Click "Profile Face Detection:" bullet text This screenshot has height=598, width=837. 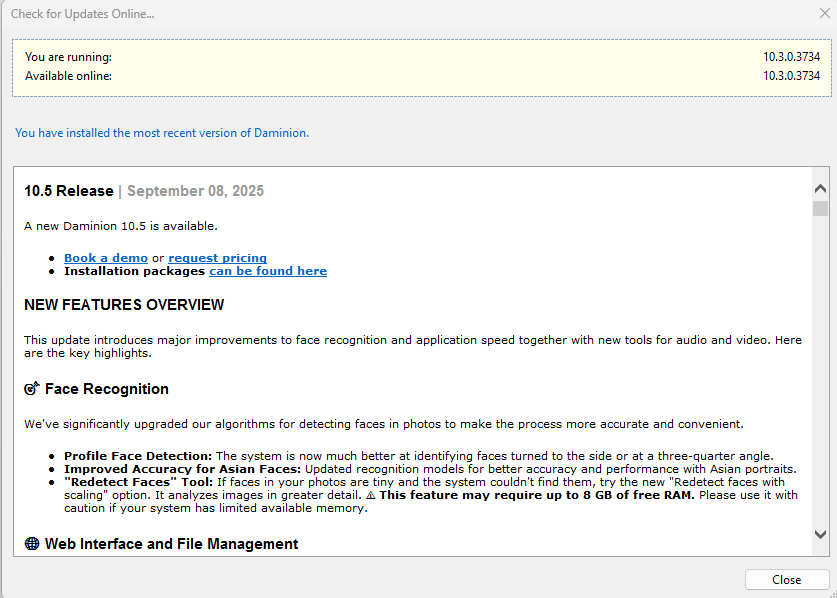[138, 456]
